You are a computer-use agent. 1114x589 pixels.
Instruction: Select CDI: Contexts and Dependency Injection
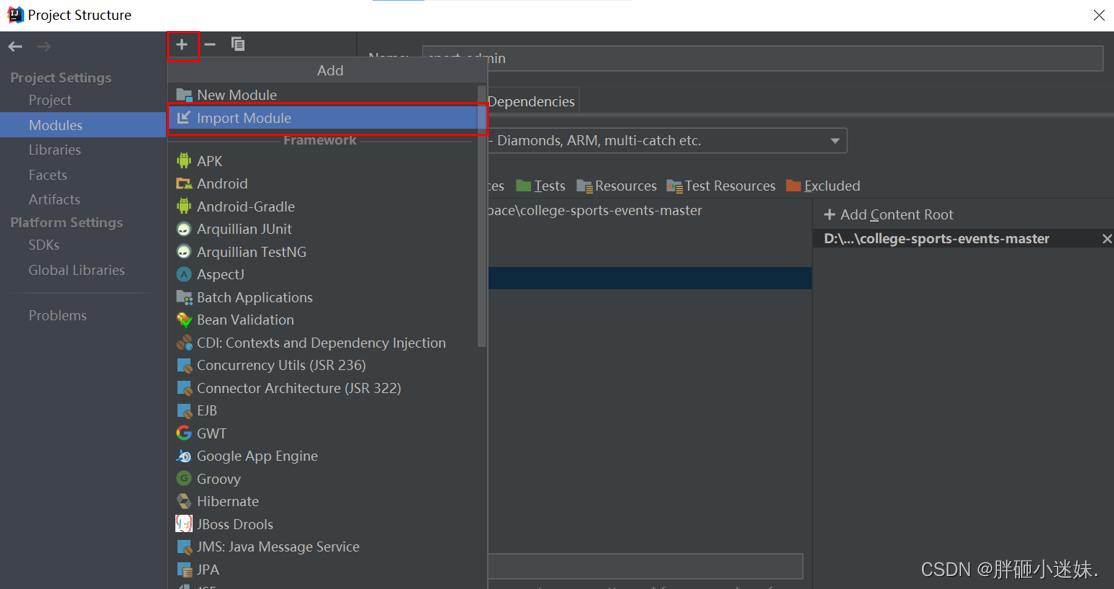coord(327,343)
